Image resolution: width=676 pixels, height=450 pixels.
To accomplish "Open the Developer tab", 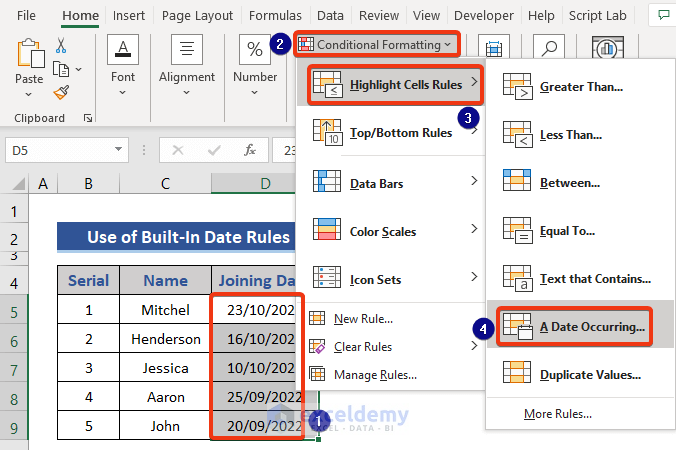I will click(x=484, y=16).
